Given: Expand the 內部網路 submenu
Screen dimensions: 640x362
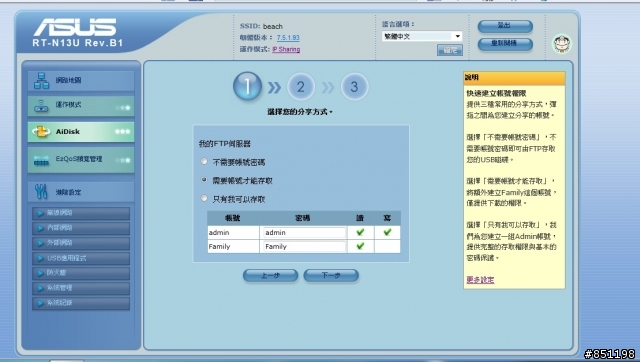Looking at the screenshot, I should (x=81, y=228).
